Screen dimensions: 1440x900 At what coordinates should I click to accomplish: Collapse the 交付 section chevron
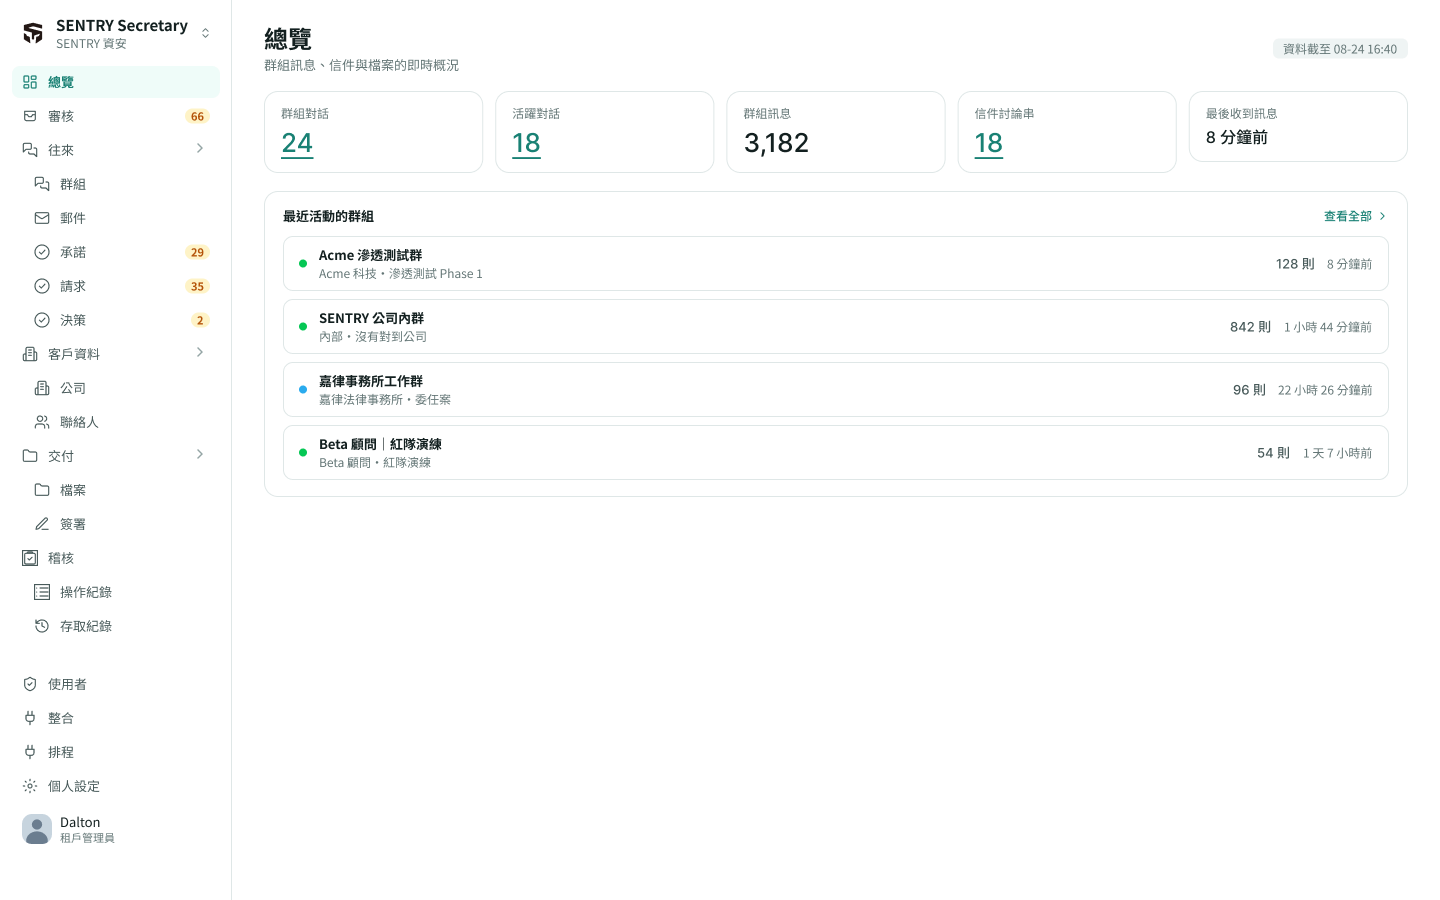tap(200, 455)
